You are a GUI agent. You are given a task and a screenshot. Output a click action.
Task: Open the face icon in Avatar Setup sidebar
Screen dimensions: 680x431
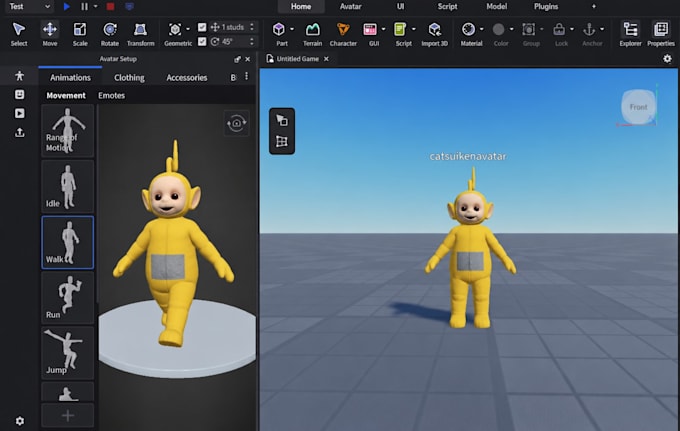click(x=20, y=95)
